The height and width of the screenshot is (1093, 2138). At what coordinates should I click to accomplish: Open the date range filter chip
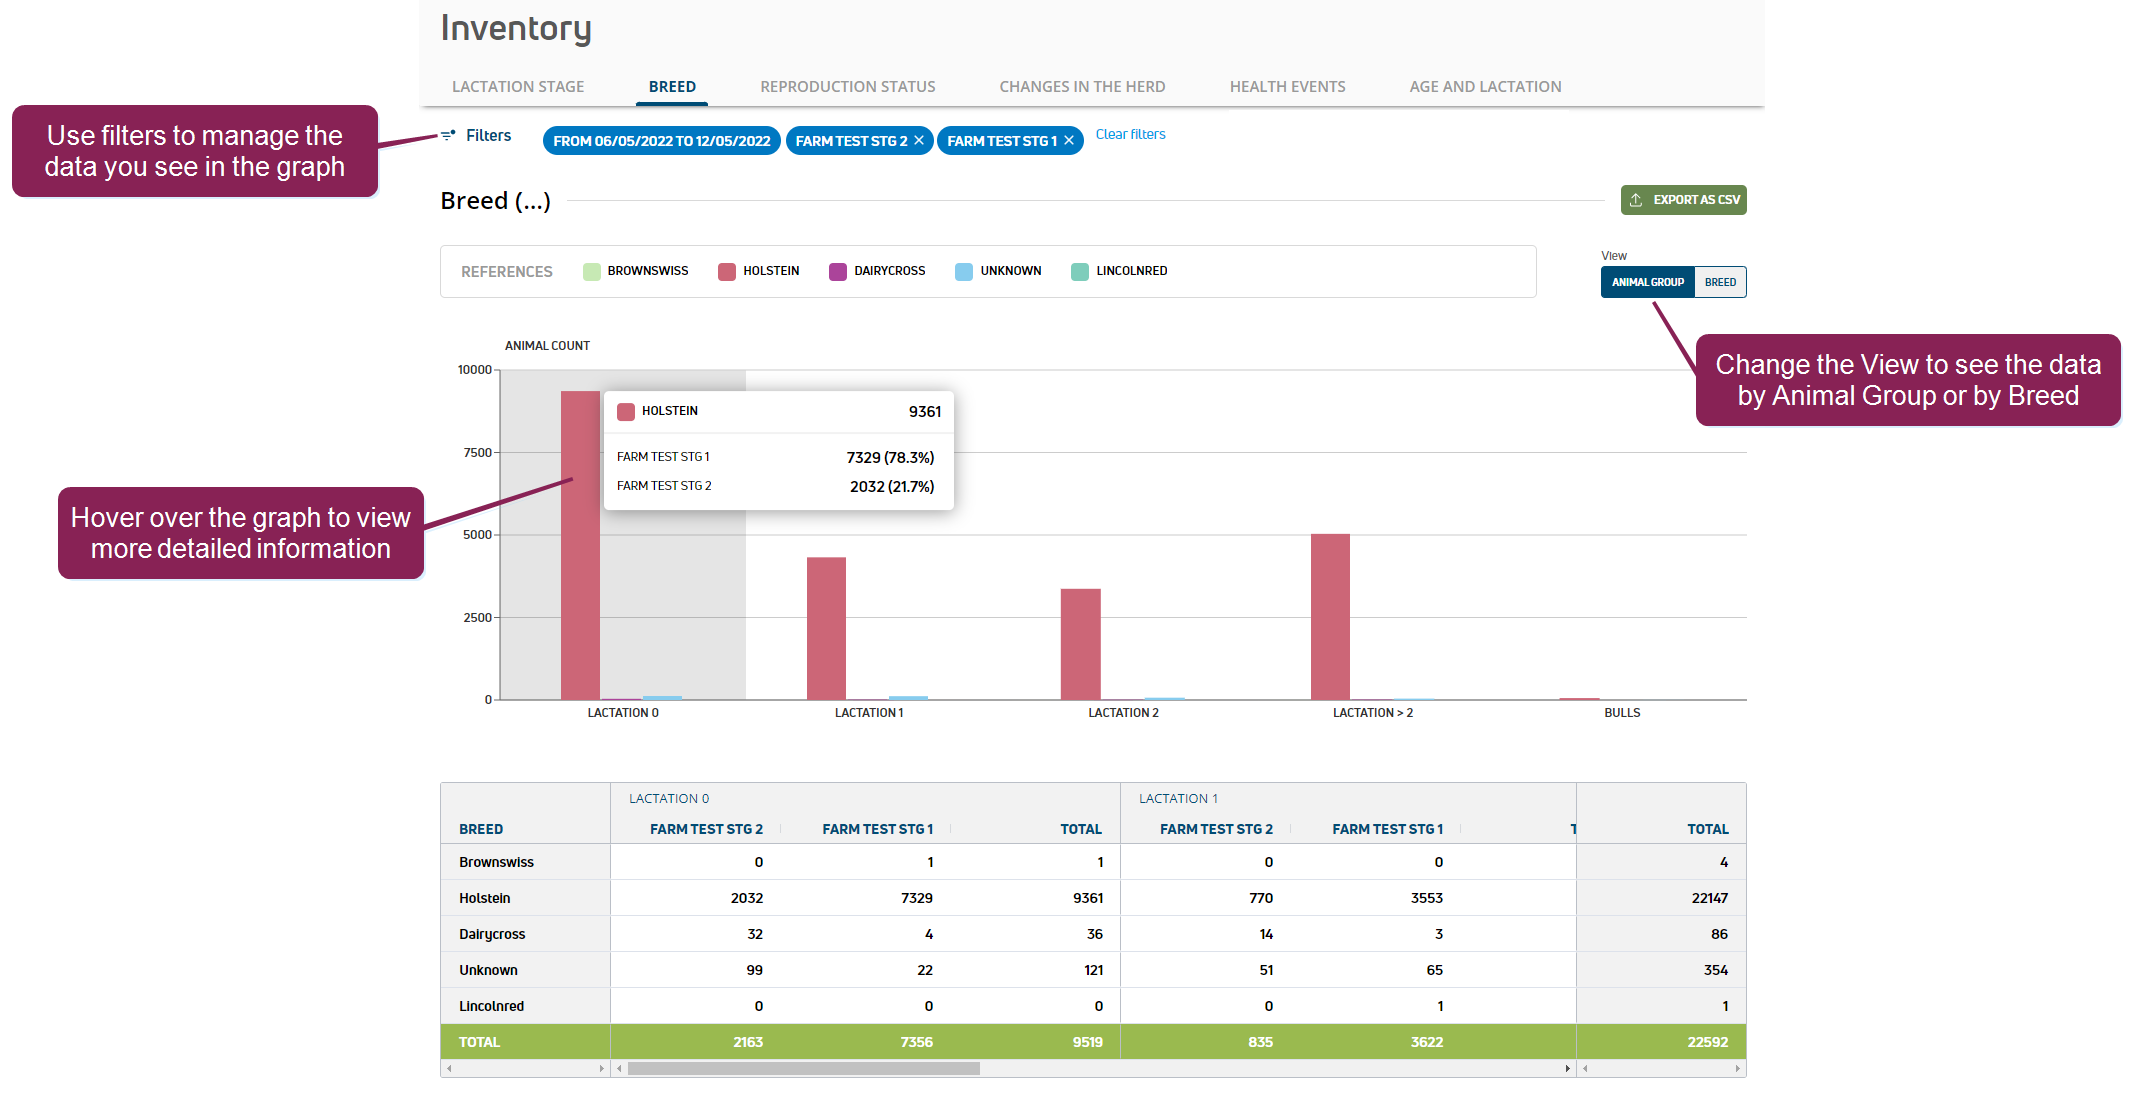661,141
